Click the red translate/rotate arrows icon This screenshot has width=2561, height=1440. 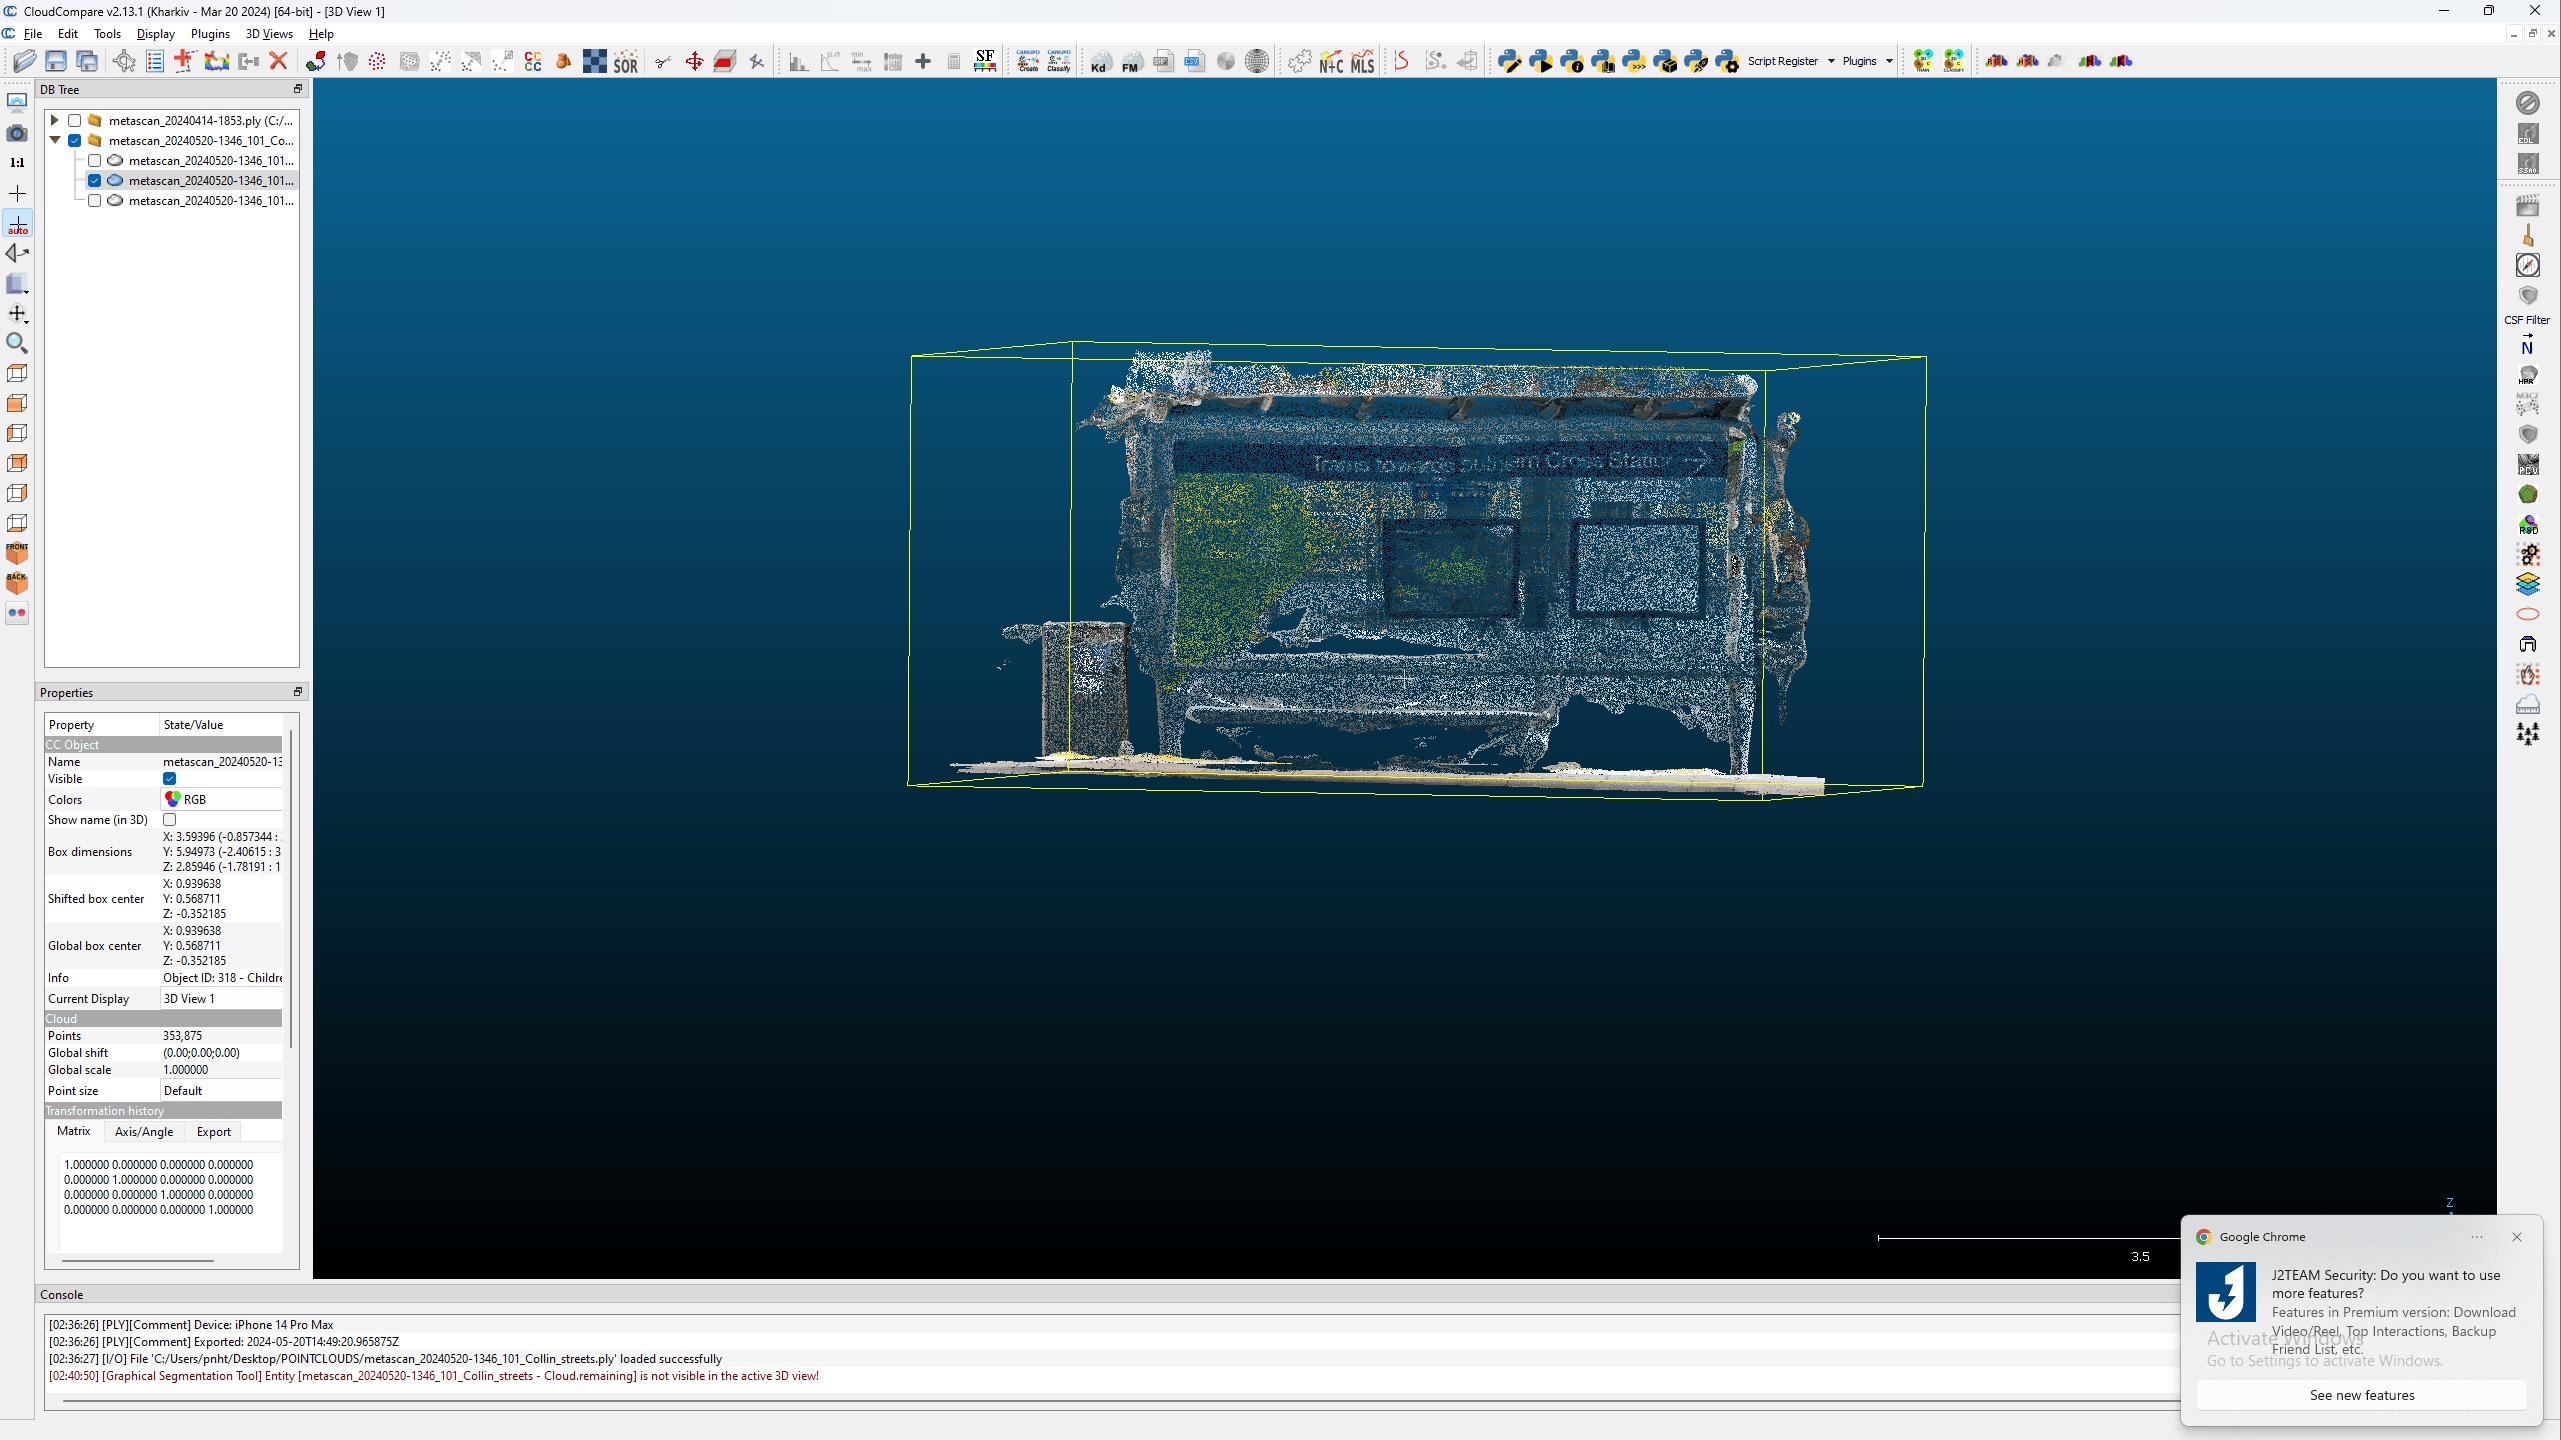point(694,61)
